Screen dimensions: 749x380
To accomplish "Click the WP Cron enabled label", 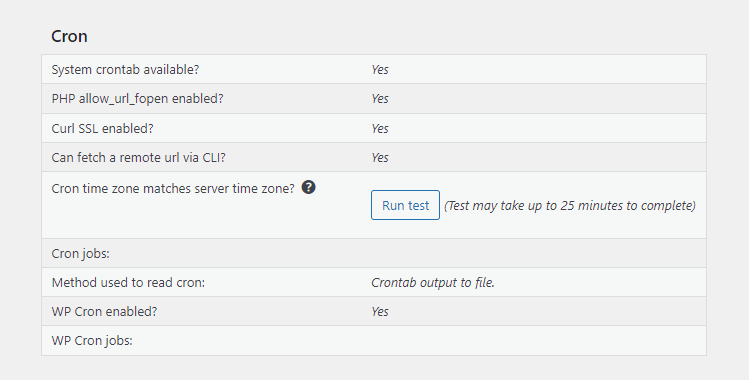I will point(104,311).
